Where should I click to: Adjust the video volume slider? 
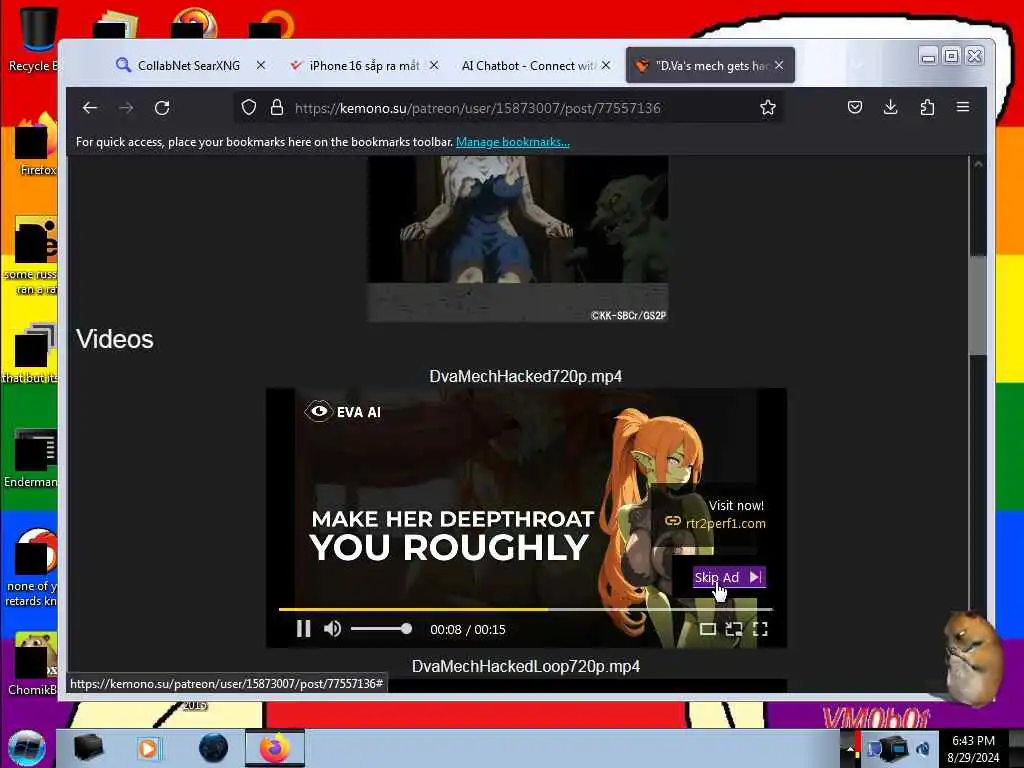pos(381,629)
